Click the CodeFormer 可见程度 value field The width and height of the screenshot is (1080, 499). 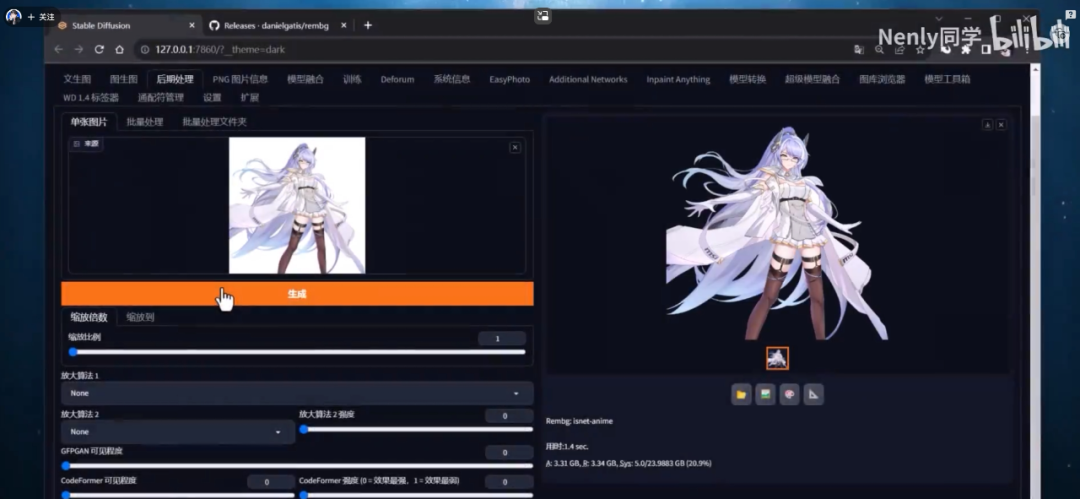271,482
